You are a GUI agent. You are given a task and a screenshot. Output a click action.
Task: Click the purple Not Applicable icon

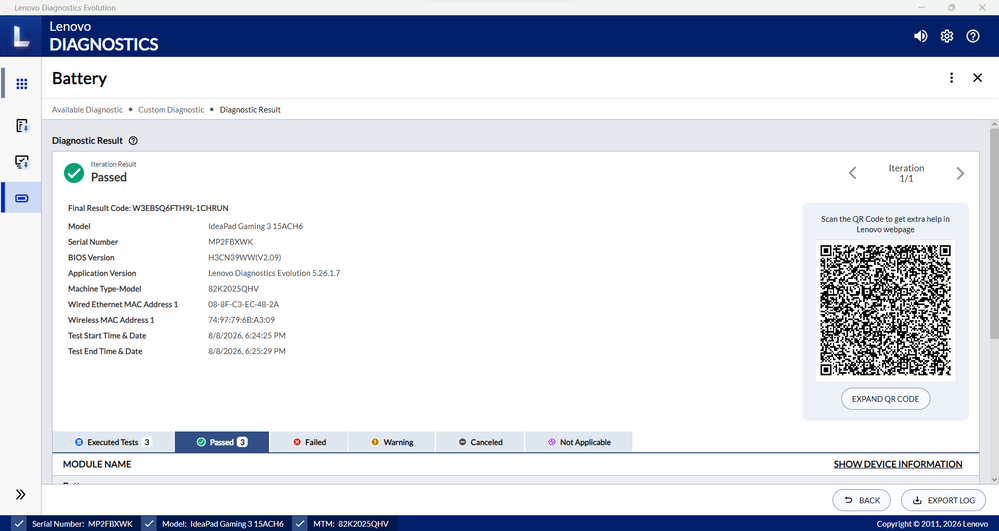552,442
